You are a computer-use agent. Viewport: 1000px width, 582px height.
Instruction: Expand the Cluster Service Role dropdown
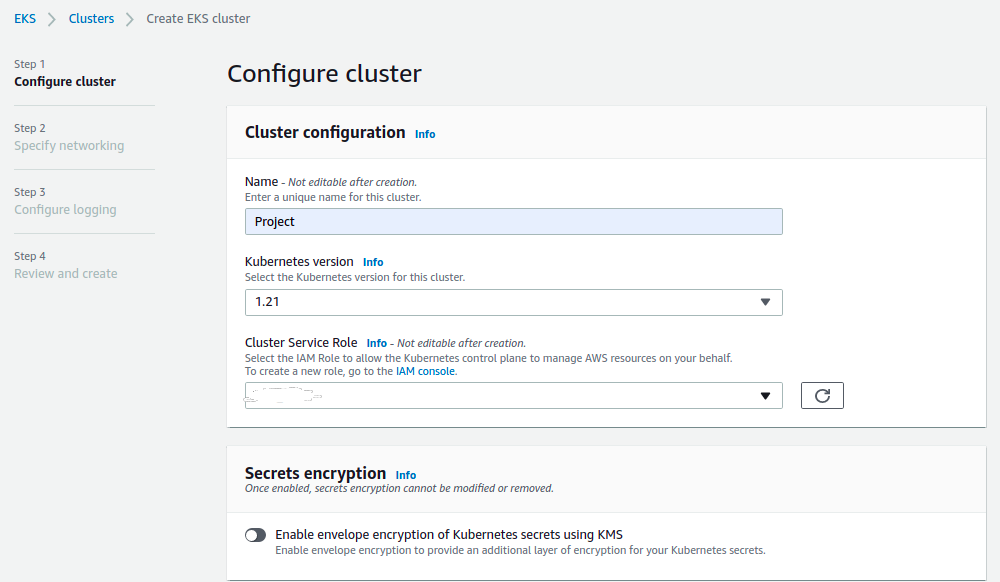513,395
